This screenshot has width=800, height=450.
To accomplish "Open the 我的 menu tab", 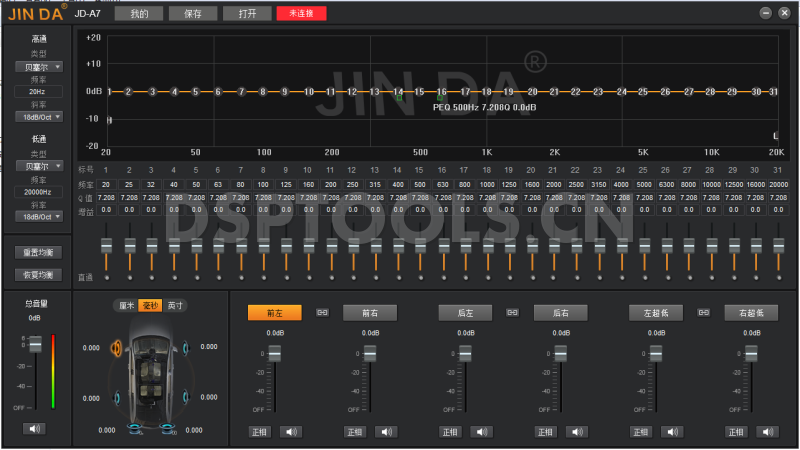I will tap(138, 13).
